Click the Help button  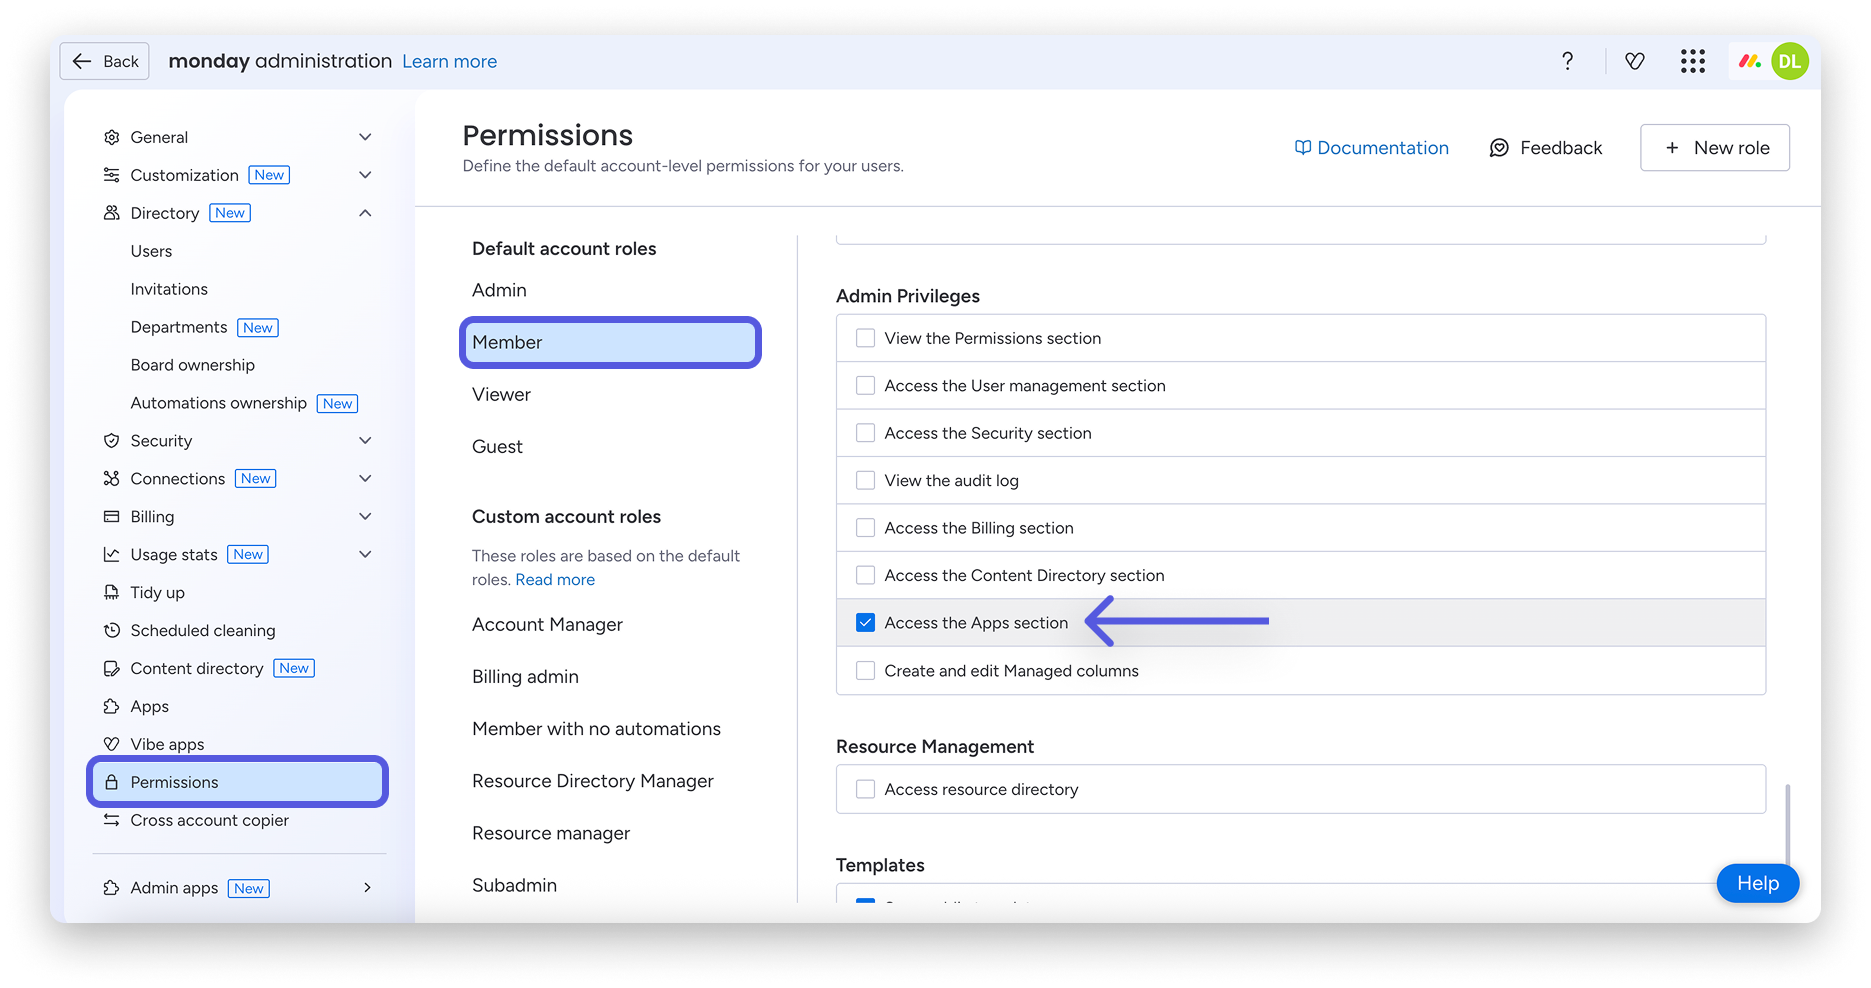pos(1758,884)
